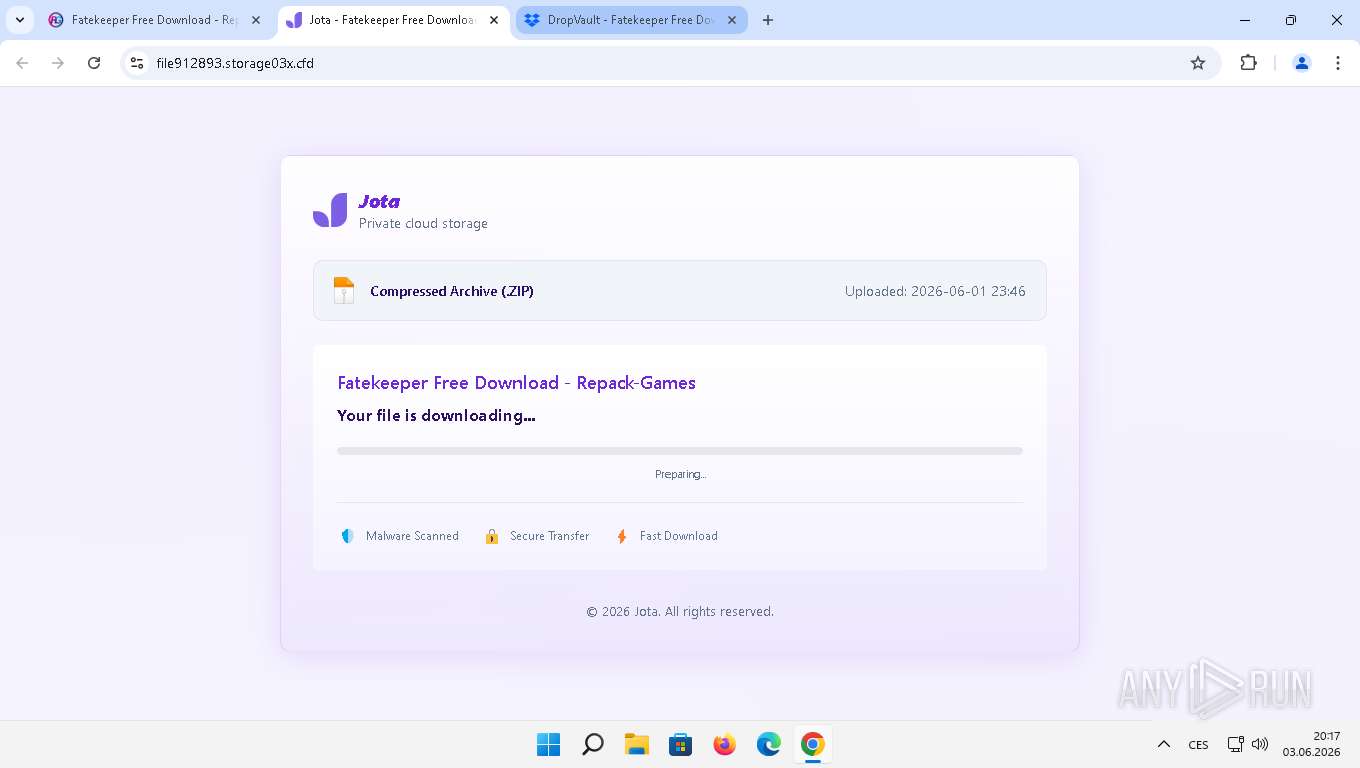Viewport: 1360px width, 768px height.
Task: Click the Chrome taskbar icon
Action: click(x=812, y=744)
